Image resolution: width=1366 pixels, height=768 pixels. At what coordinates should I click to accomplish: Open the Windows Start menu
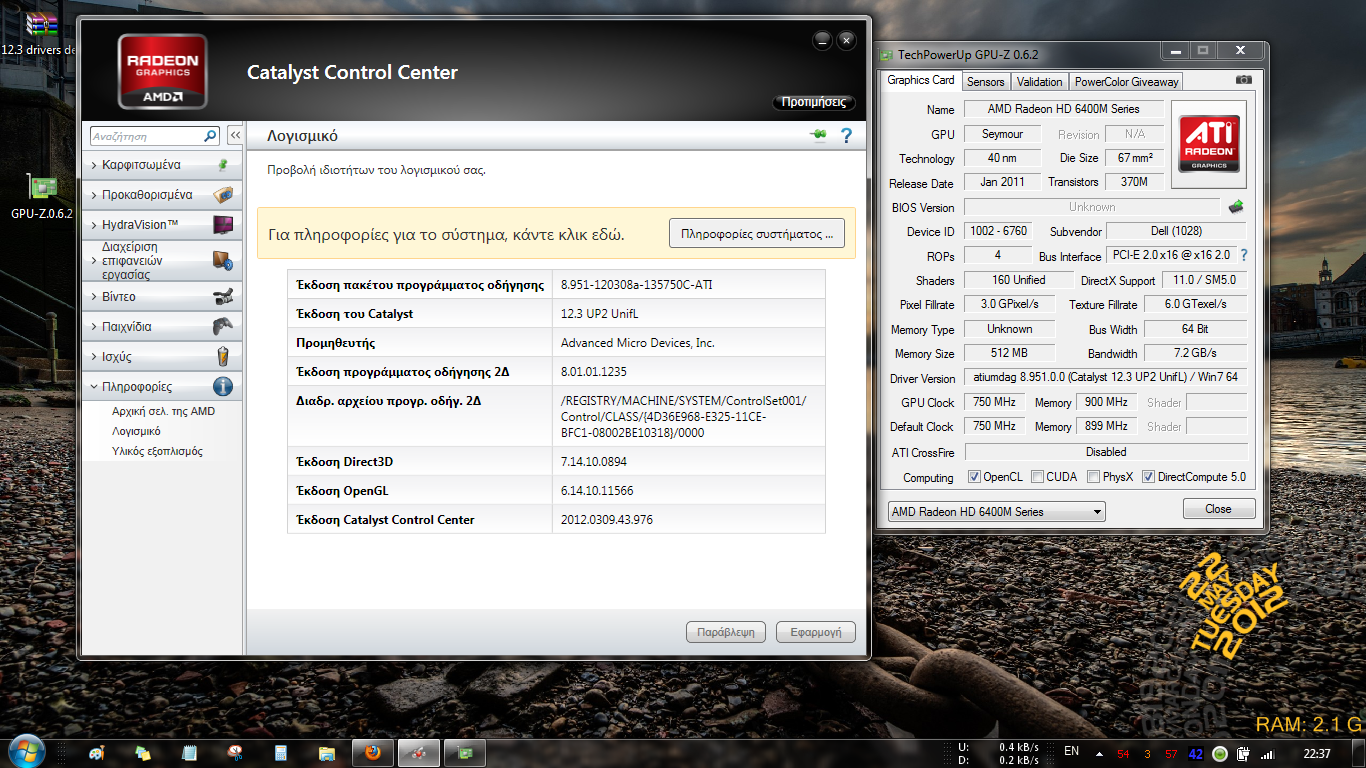tap(25, 752)
